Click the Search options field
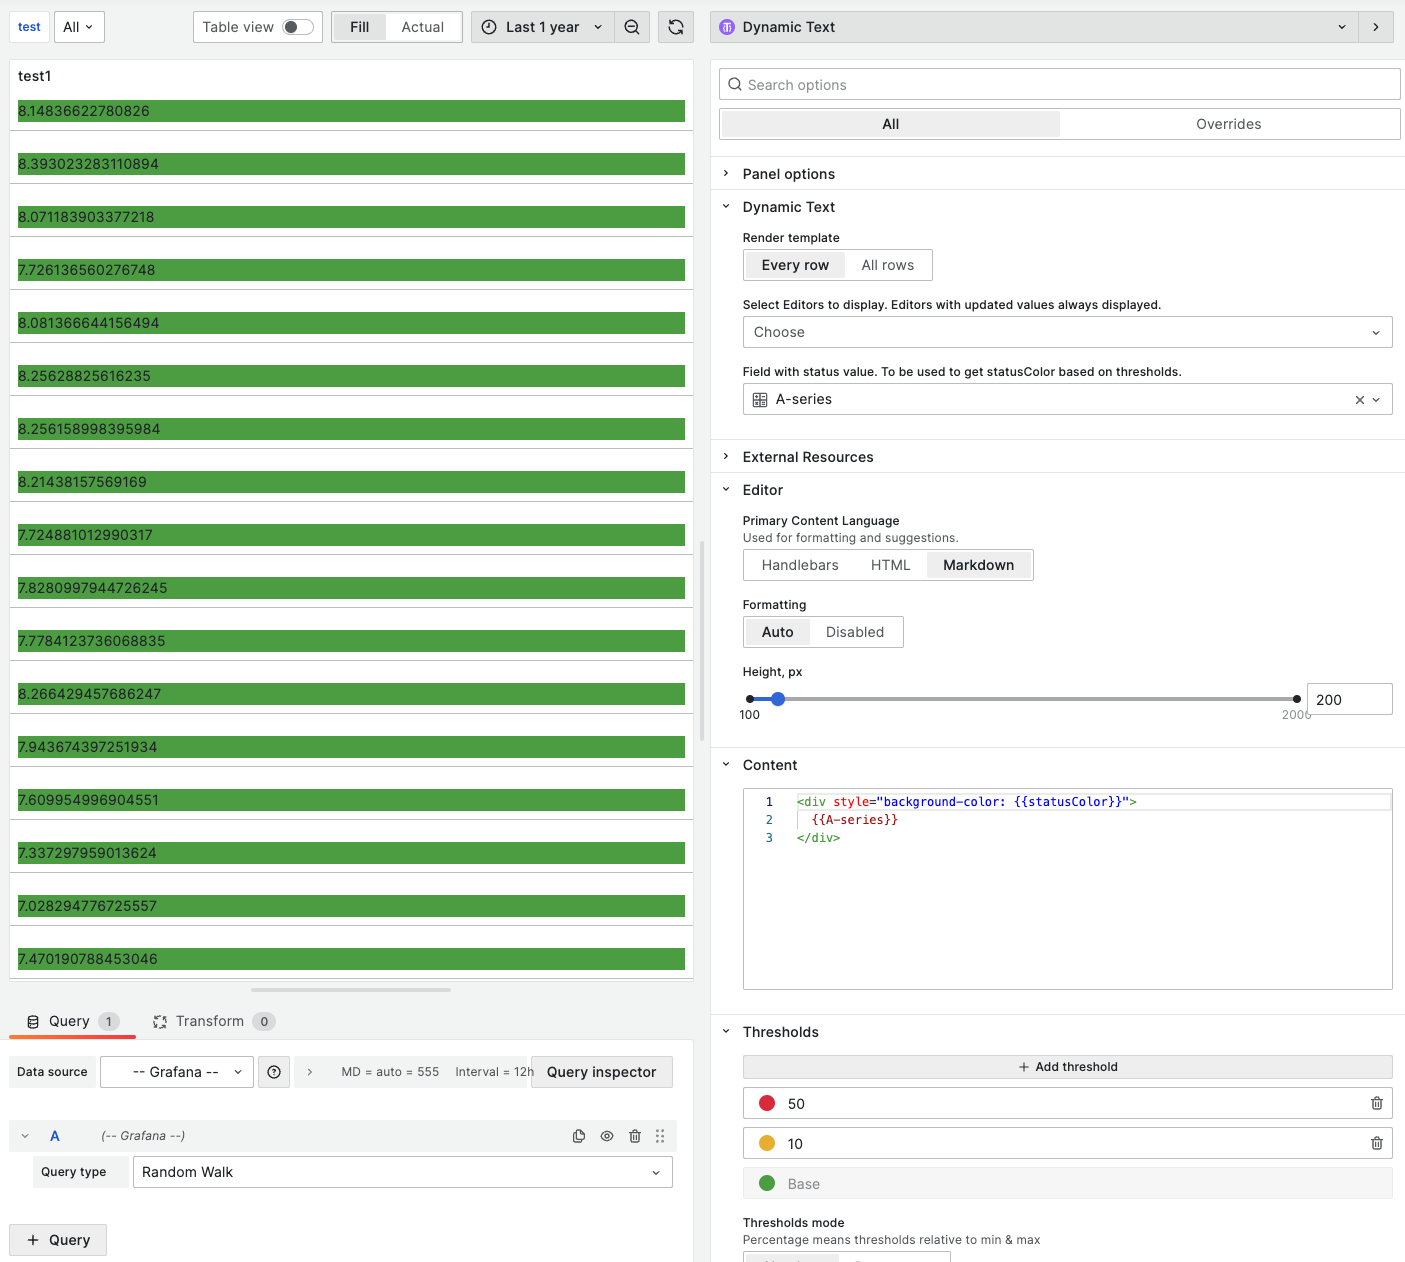 tap(1059, 84)
